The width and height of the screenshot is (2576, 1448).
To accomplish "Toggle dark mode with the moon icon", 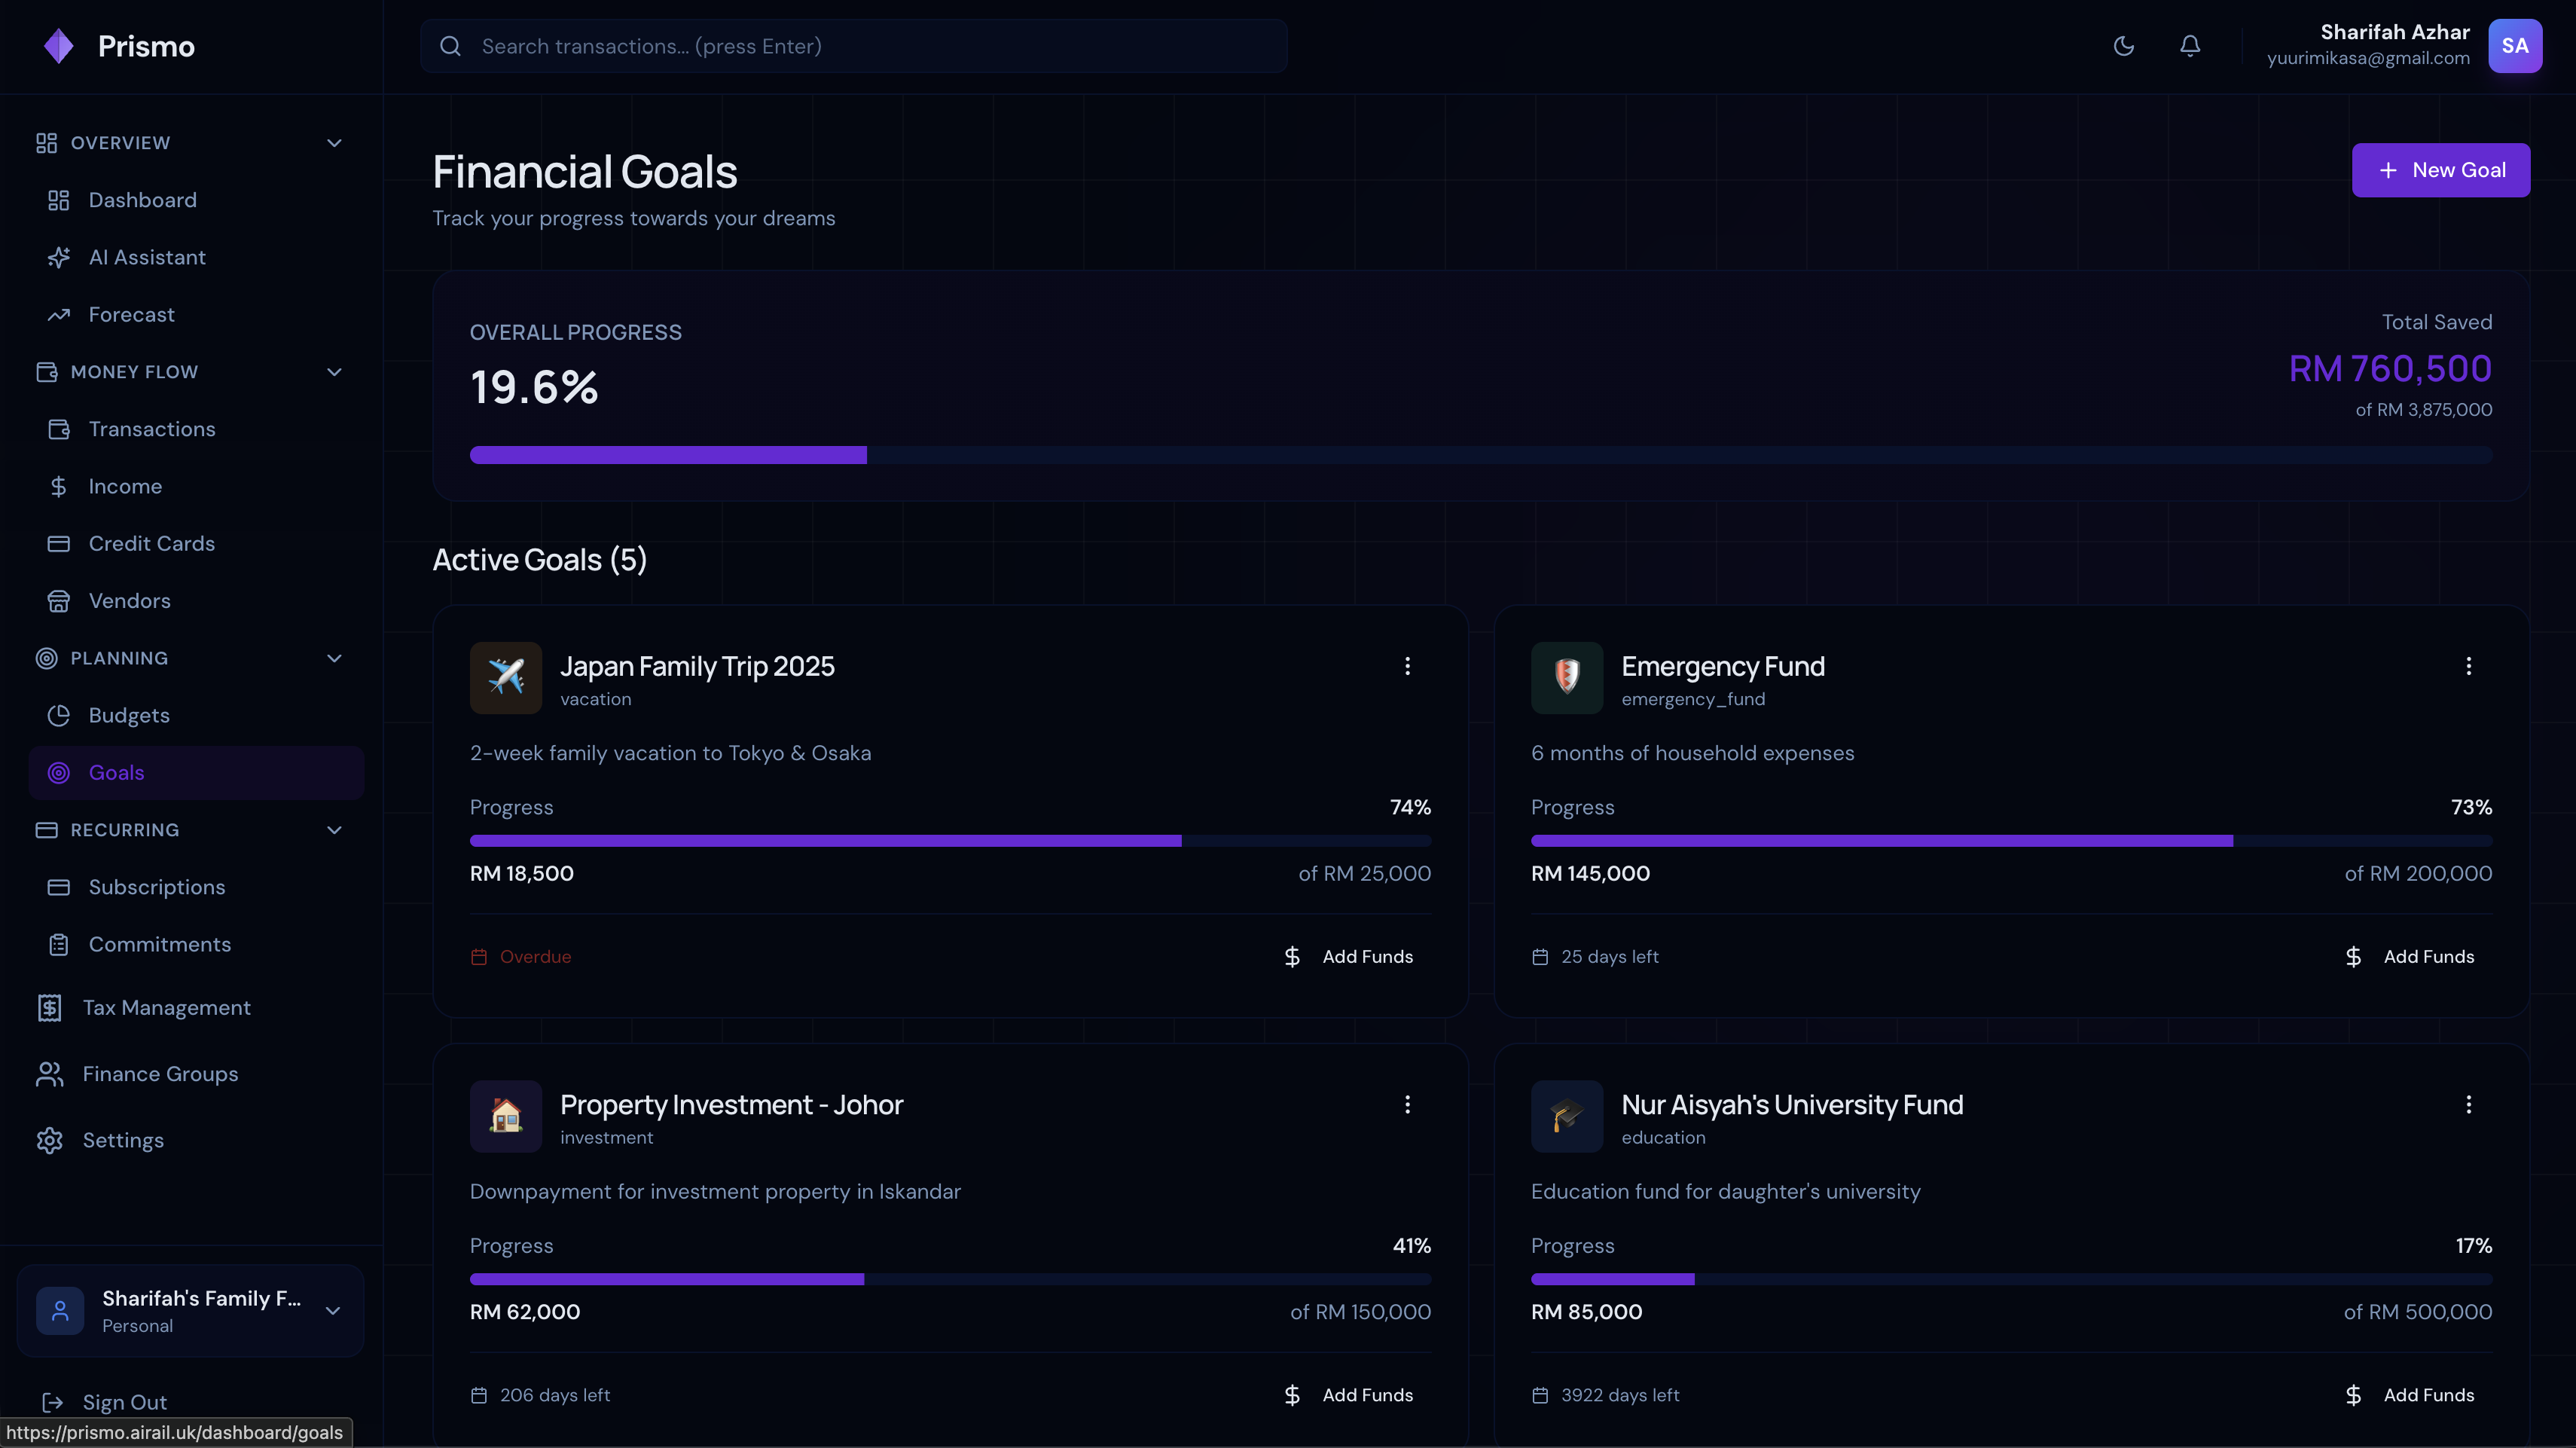I will [x=2124, y=46].
